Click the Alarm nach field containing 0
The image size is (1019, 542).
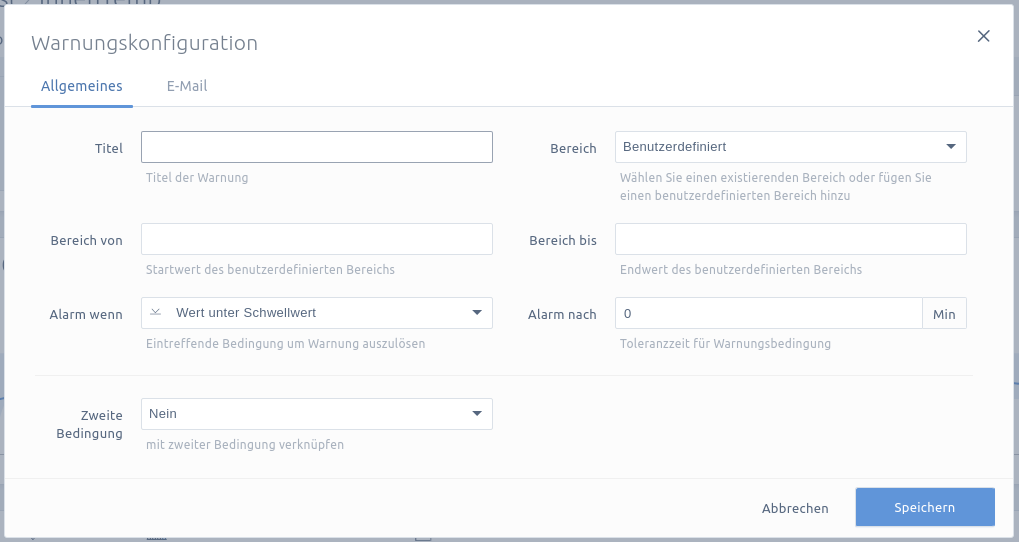[x=769, y=313]
